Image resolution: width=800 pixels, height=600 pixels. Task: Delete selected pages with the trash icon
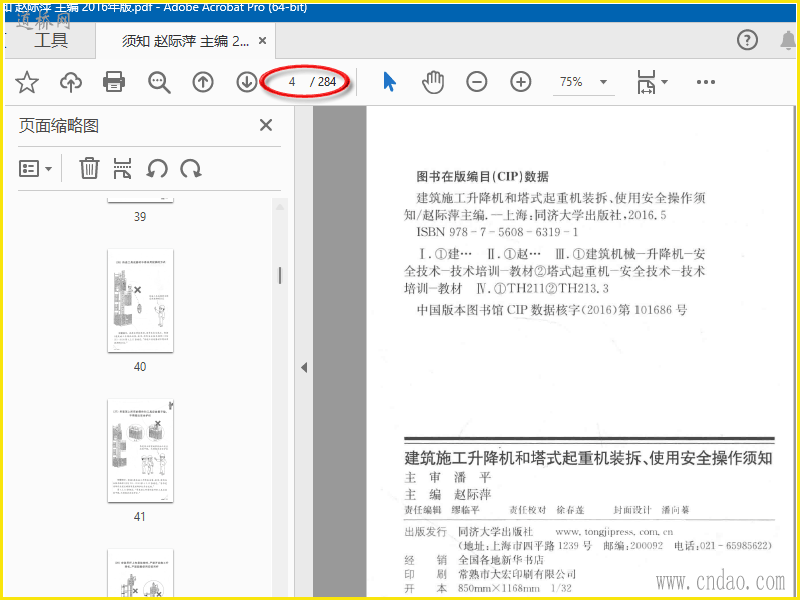[89, 168]
